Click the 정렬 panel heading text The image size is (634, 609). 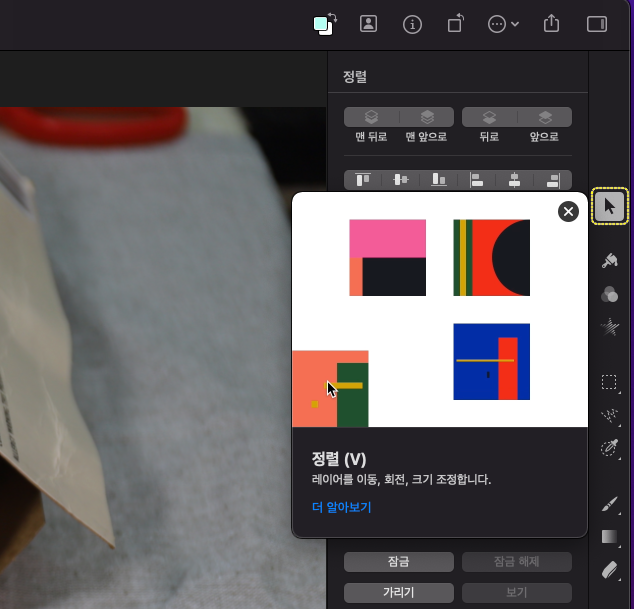point(355,76)
